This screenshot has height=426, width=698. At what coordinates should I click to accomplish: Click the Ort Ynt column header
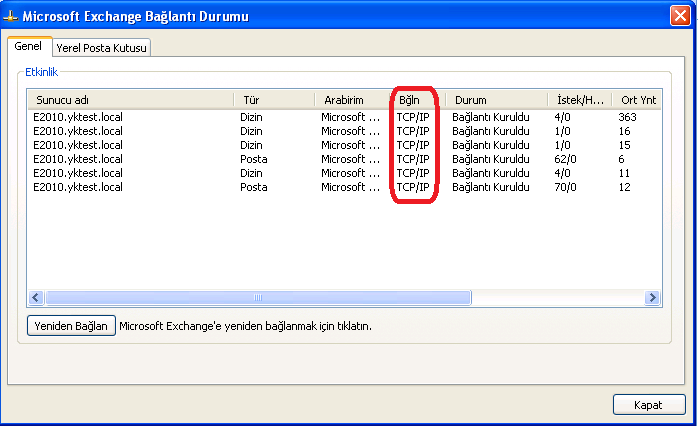coord(636,100)
